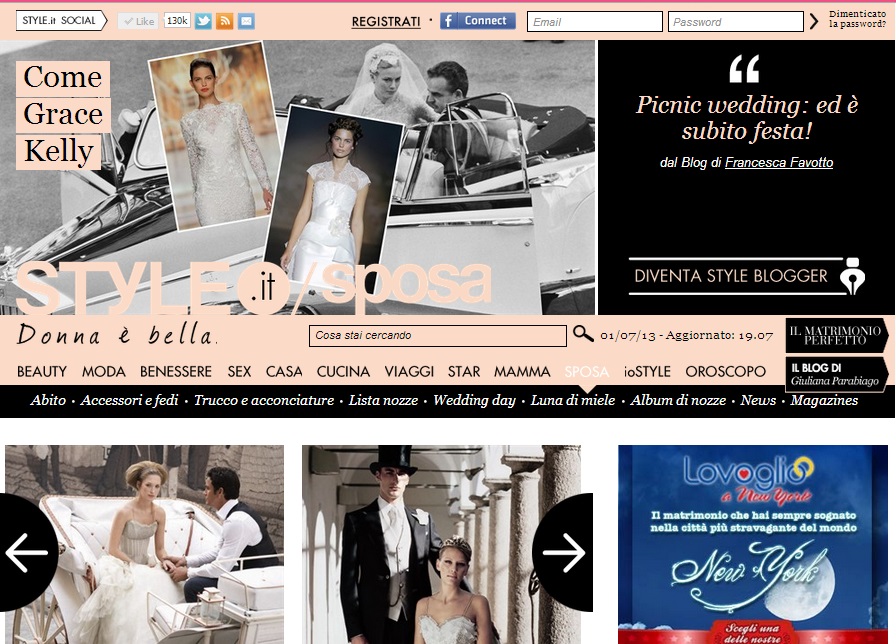Advance carousel with right arrow
This screenshot has width=896, height=644.
(x=563, y=551)
